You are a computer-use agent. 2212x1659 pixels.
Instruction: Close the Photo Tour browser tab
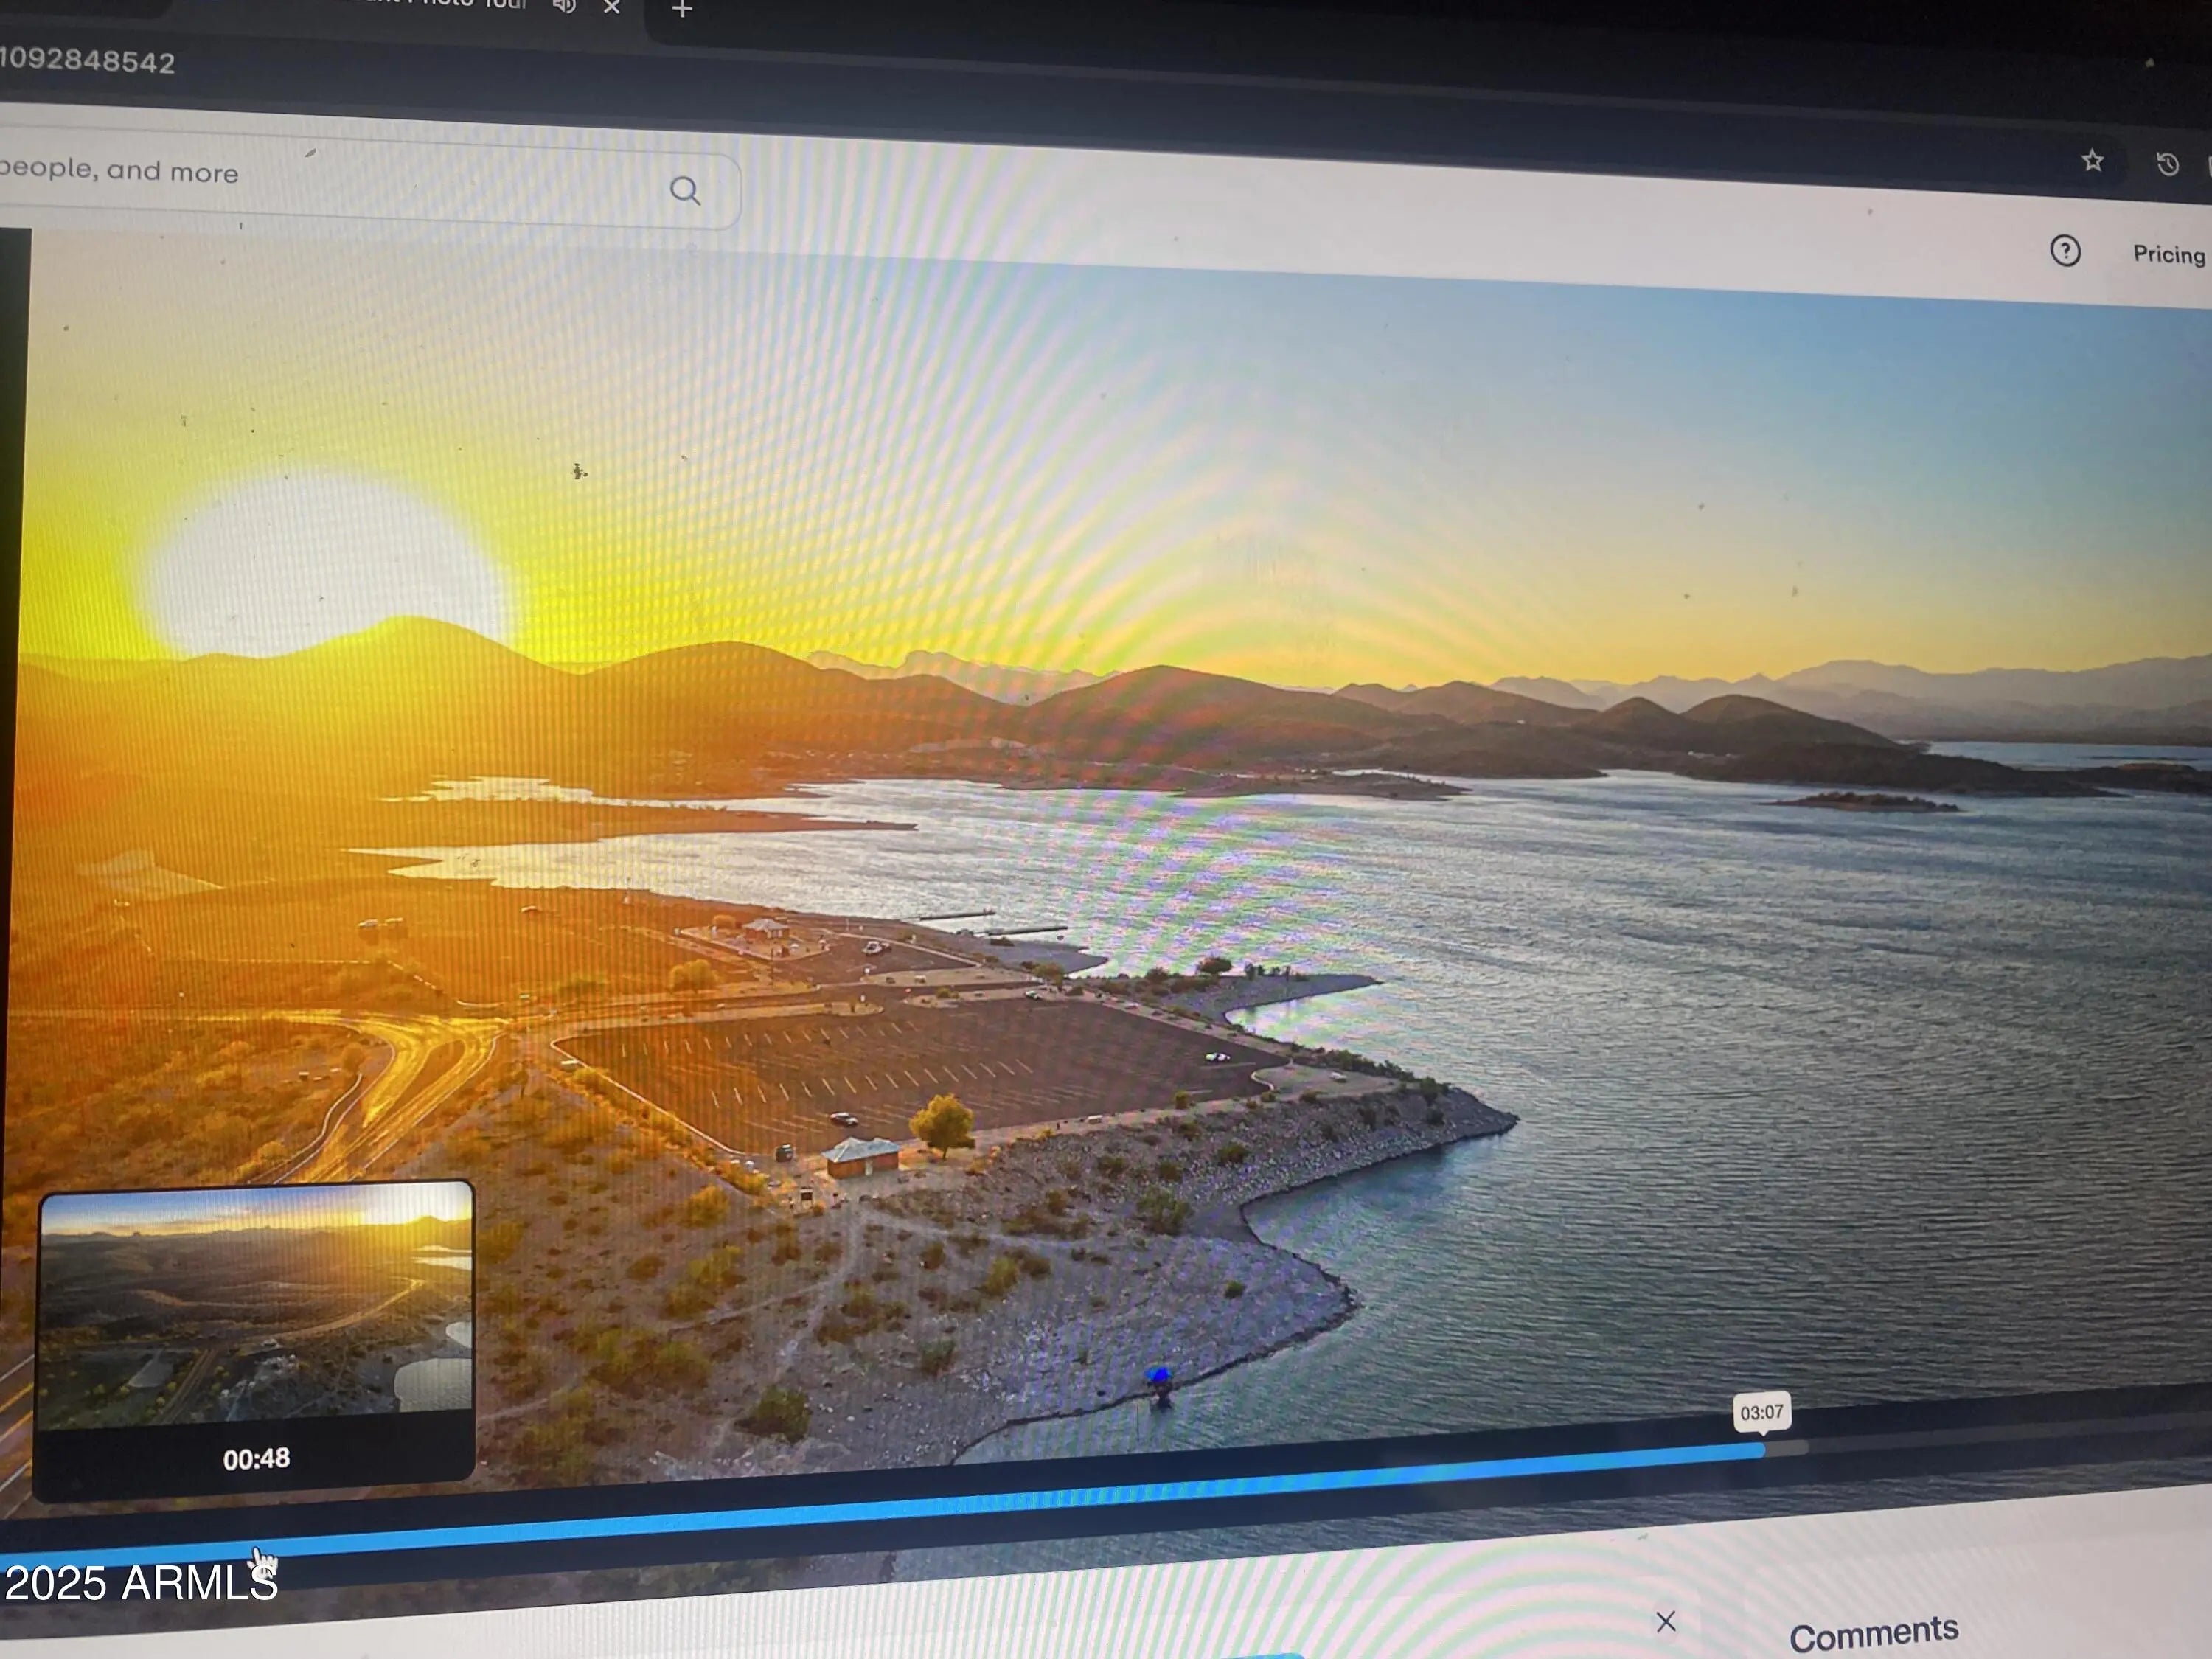[x=612, y=7]
